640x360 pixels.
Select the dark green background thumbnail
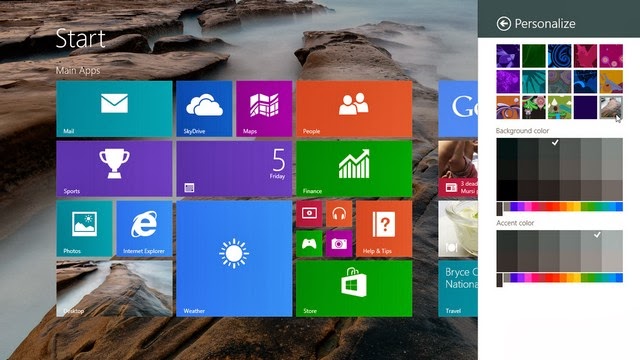(x=534, y=56)
